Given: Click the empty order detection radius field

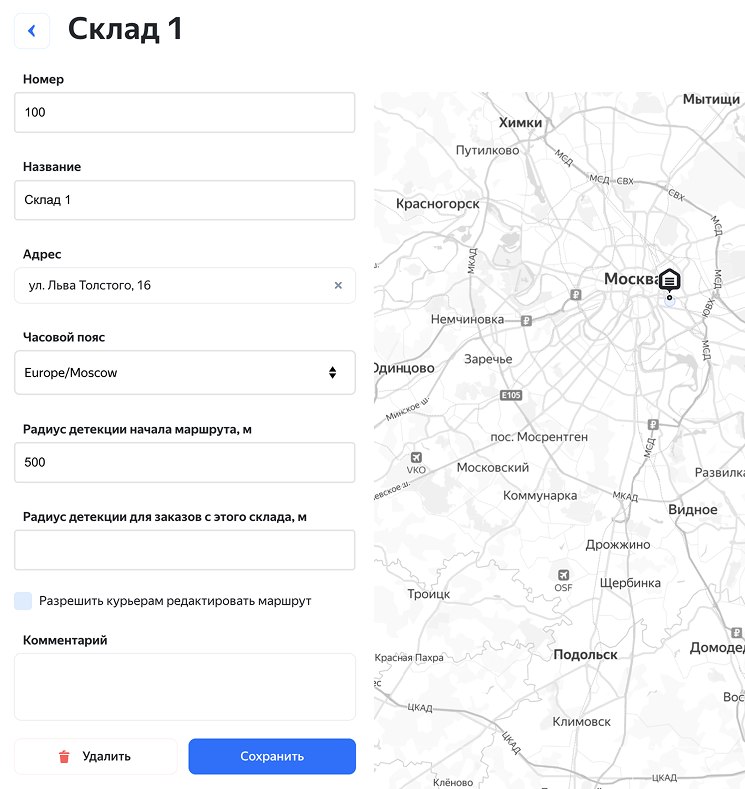Looking at the screenshot, I should [185, 550].
